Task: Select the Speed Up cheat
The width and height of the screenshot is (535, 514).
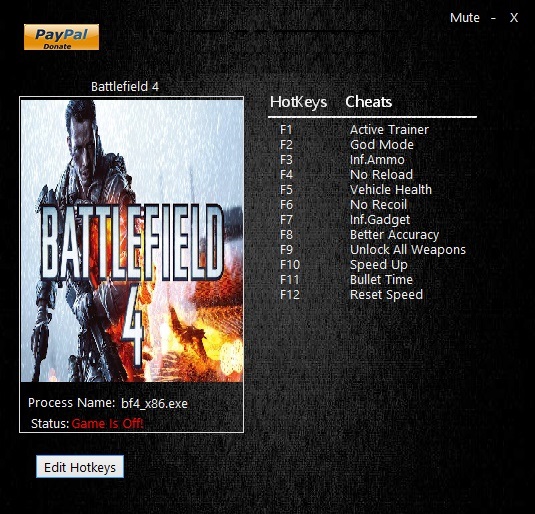Action: (379, 265)
